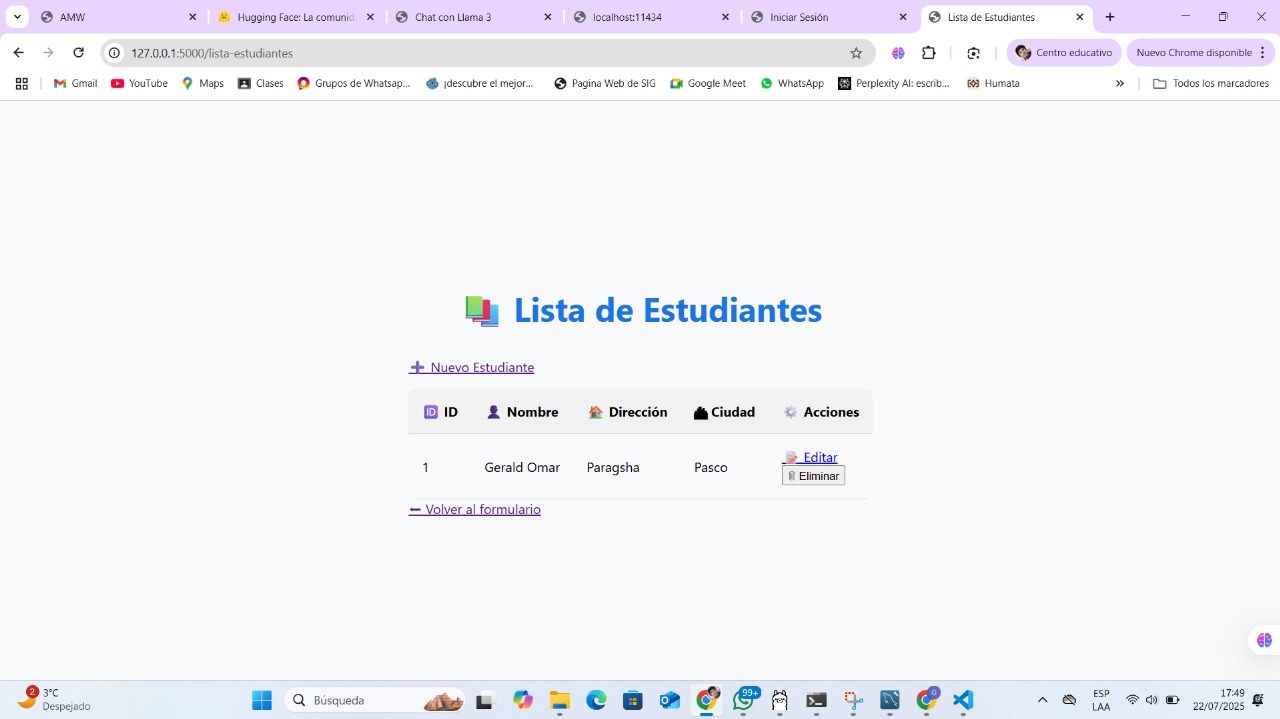
Task: Open a new browser tab
Action: point(1110,17)
